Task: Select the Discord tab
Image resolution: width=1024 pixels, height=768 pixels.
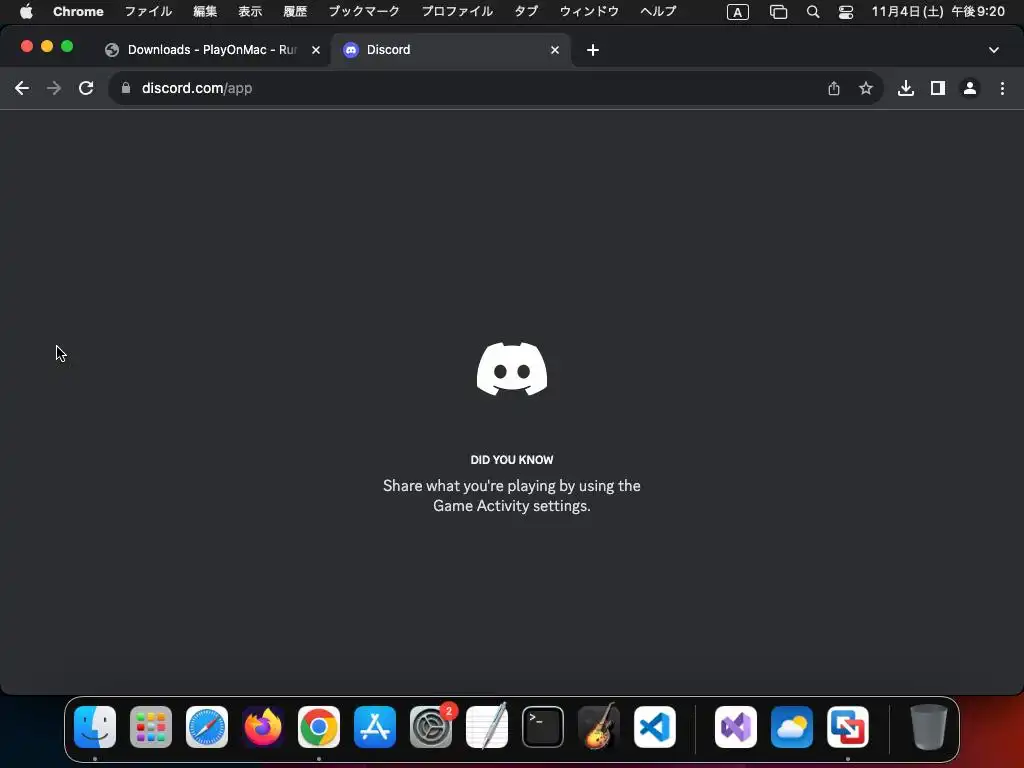Action: pos(451,50)
